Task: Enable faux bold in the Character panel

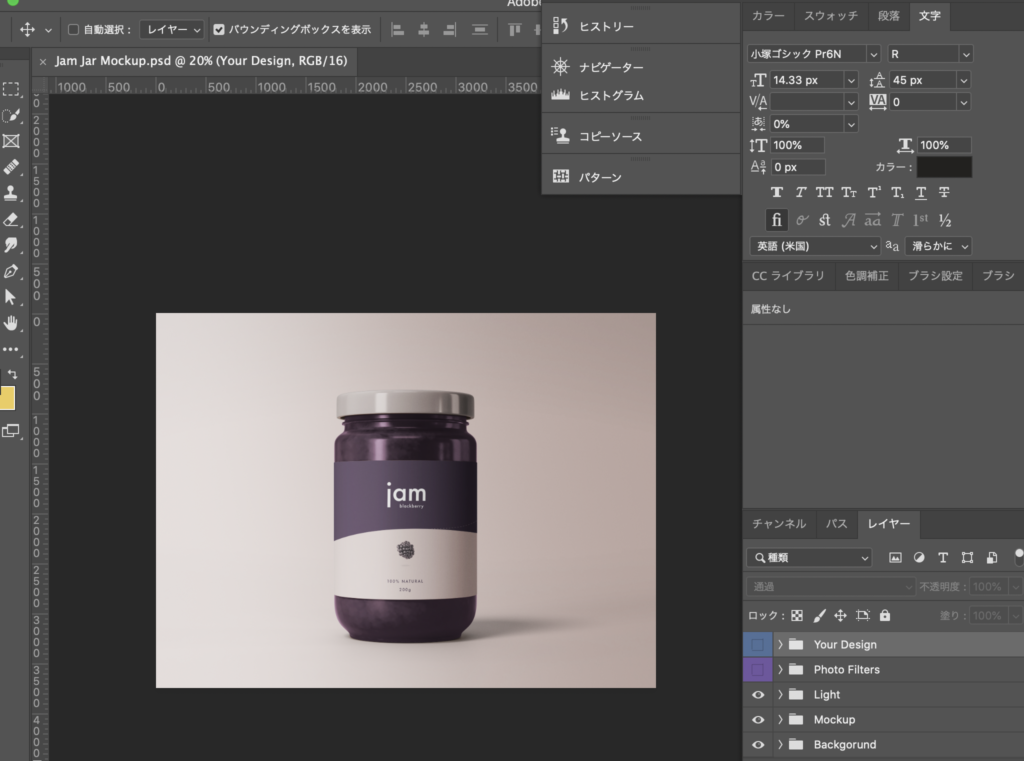Action: pyautogui.click(x=778, y=192)
